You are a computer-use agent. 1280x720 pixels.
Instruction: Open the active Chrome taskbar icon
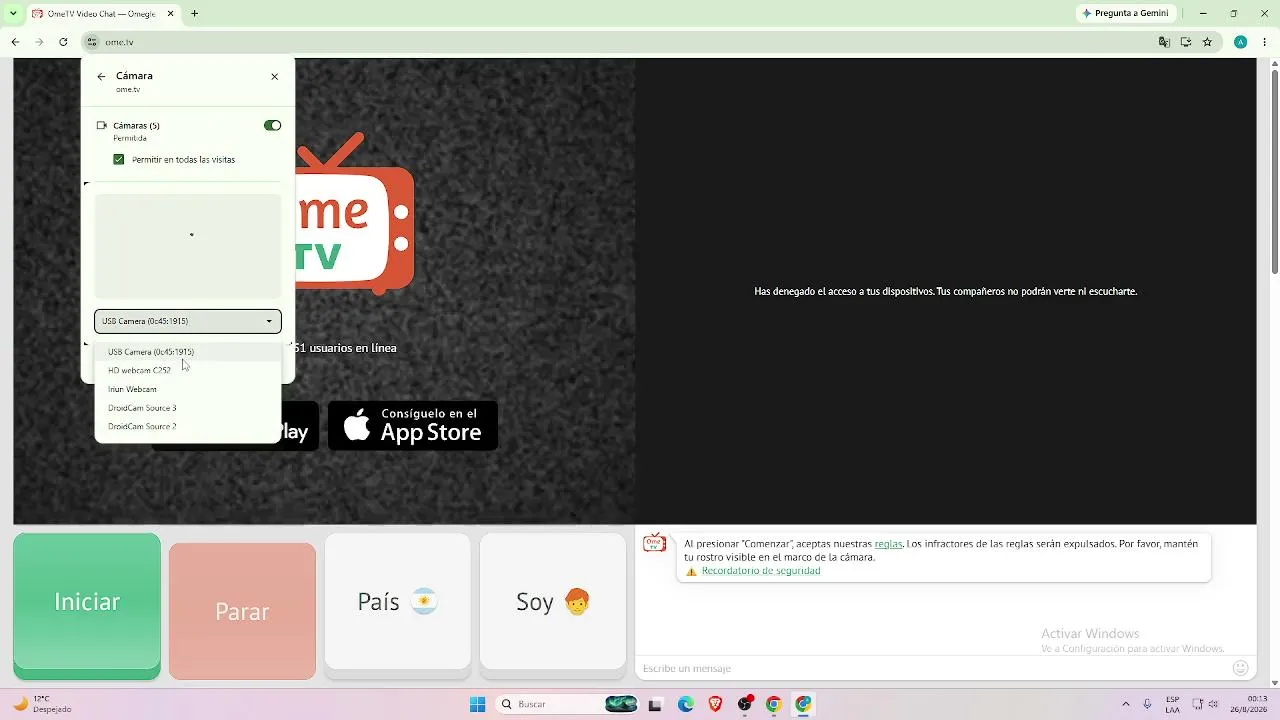click(x=803, y=704)
